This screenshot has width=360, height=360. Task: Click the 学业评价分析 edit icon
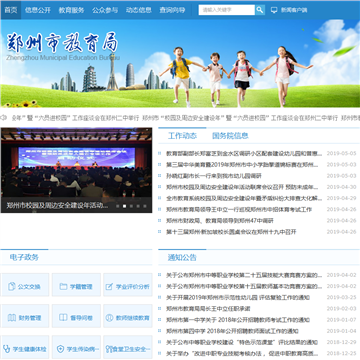pos(109,286)
